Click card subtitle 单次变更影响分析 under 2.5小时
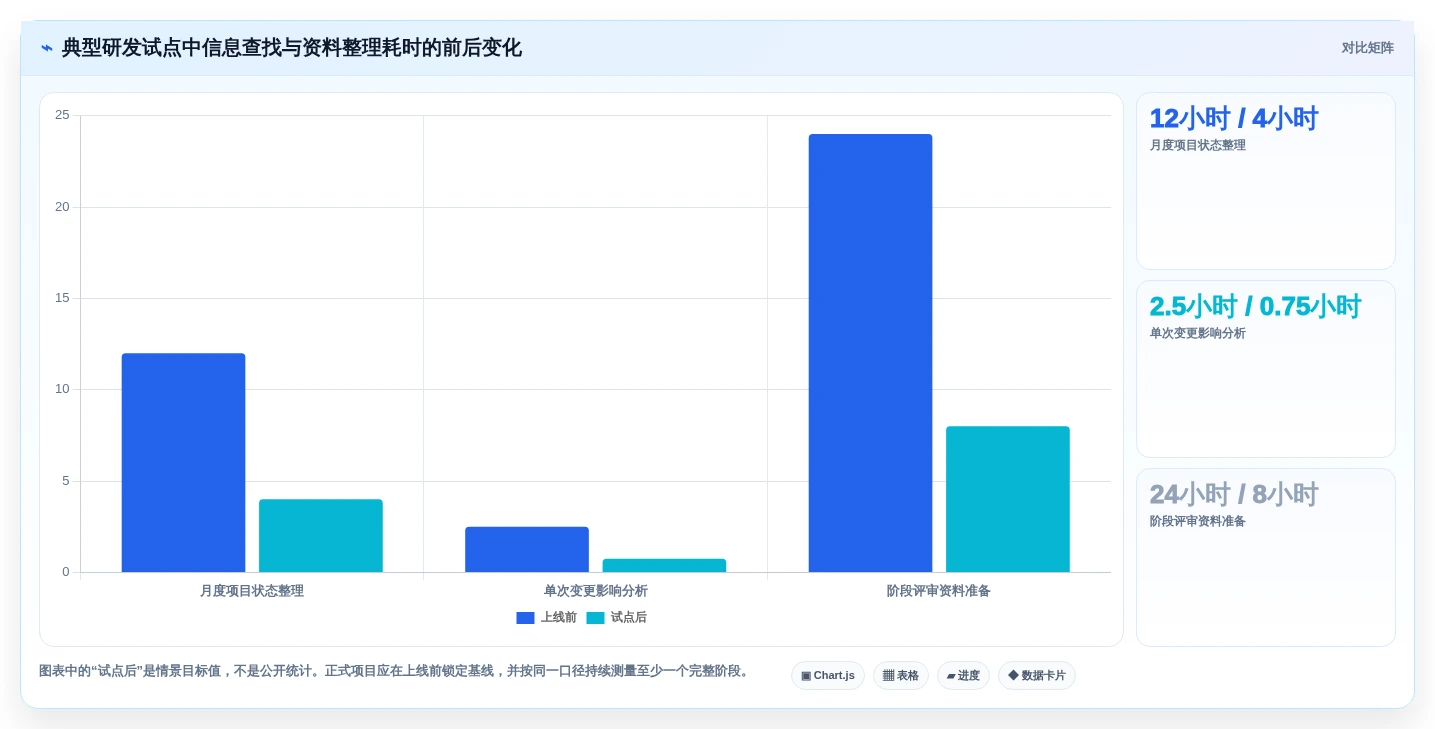This screenshot has height=729, width=1435. [x=1198, y=333]
